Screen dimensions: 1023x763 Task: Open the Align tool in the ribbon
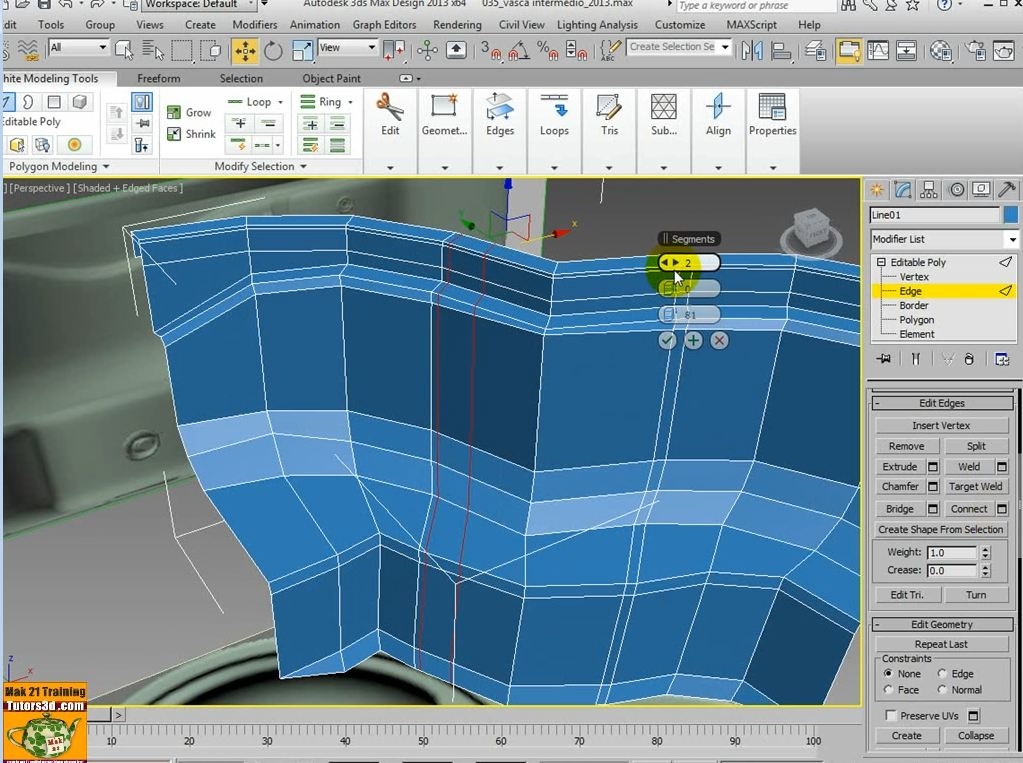[x=717, y=118]
